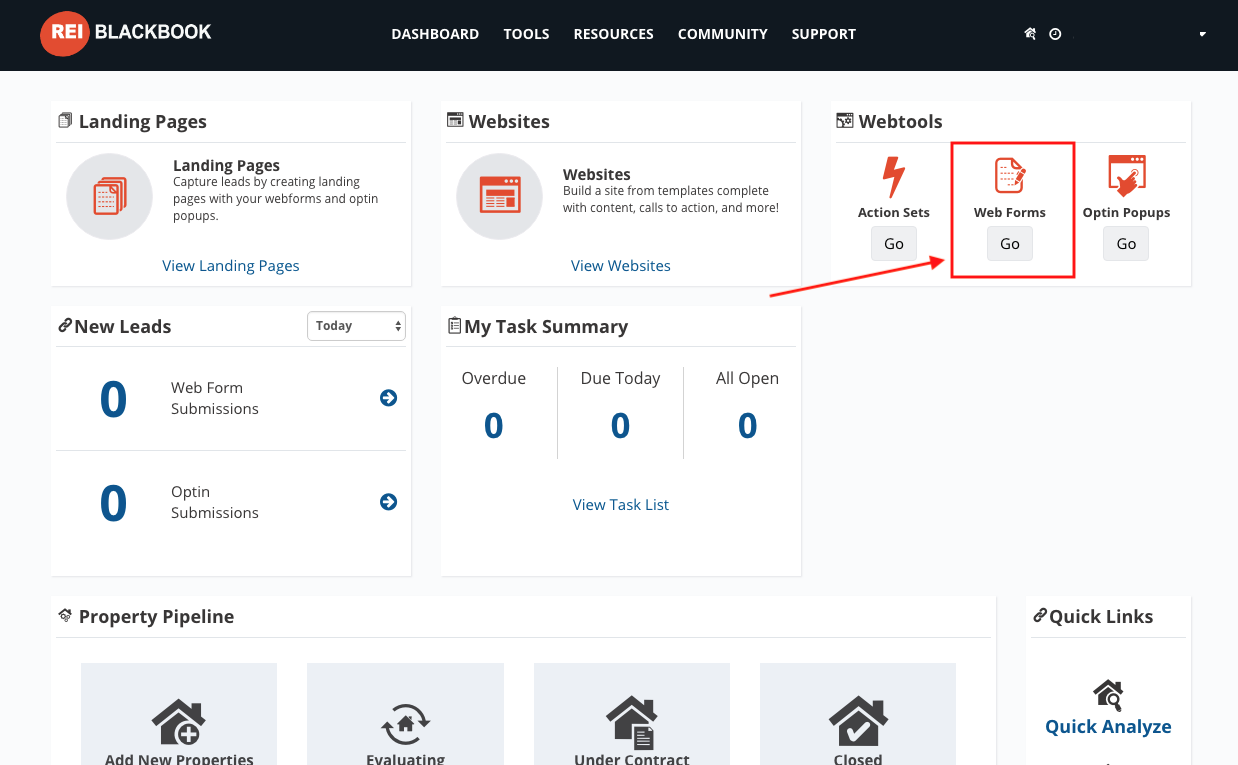The width and height of the screenshot is (1238, 765).
Task: Click the Landing Pages bold title text
Action: pyautogui.click(x=226, y=166)
